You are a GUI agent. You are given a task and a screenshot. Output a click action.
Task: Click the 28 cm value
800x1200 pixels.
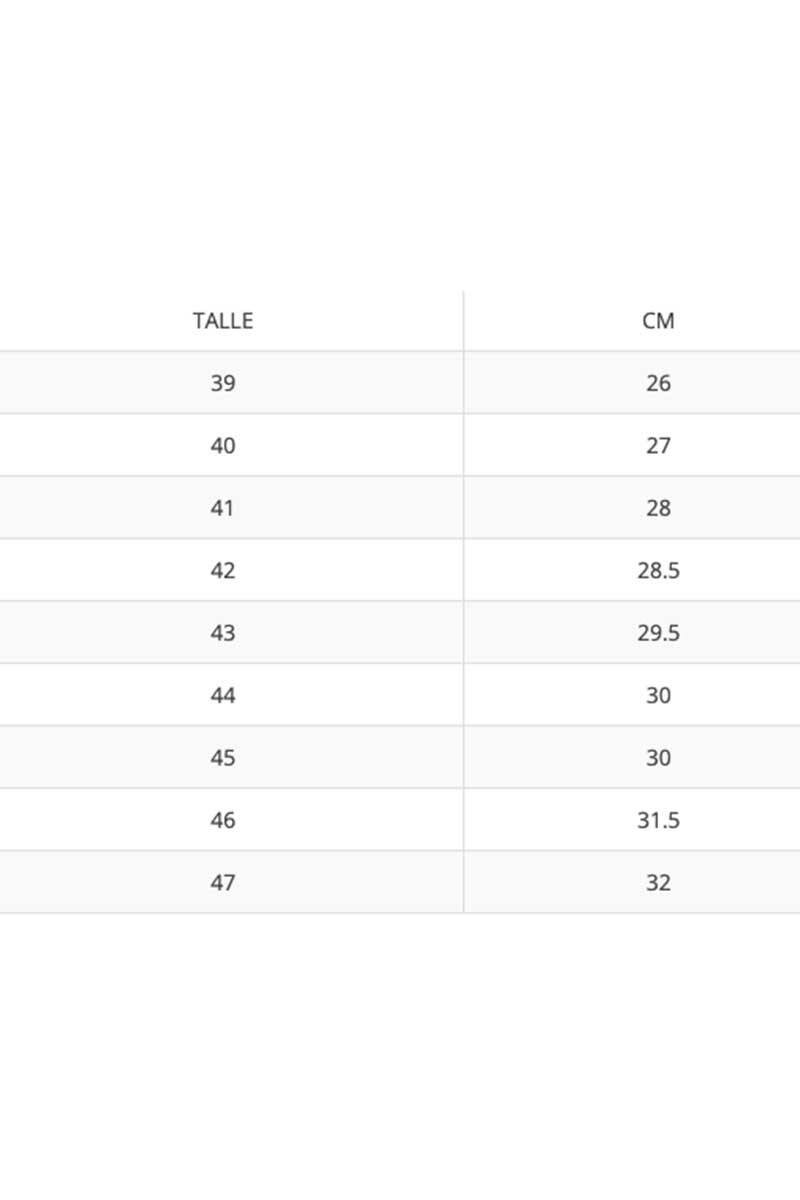[658, 508]
